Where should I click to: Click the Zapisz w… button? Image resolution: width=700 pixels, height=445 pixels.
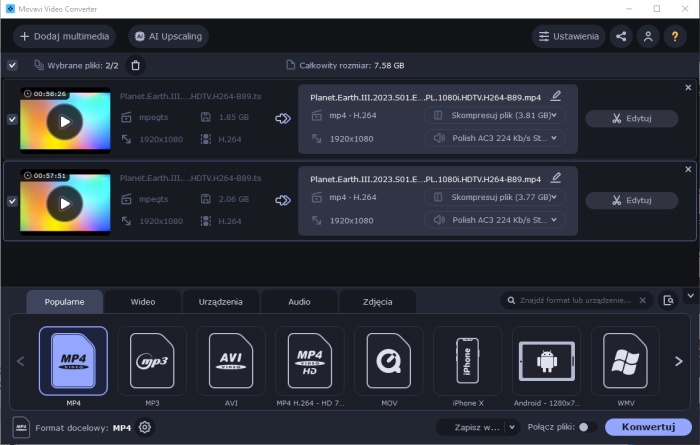[x=472, y=427]
